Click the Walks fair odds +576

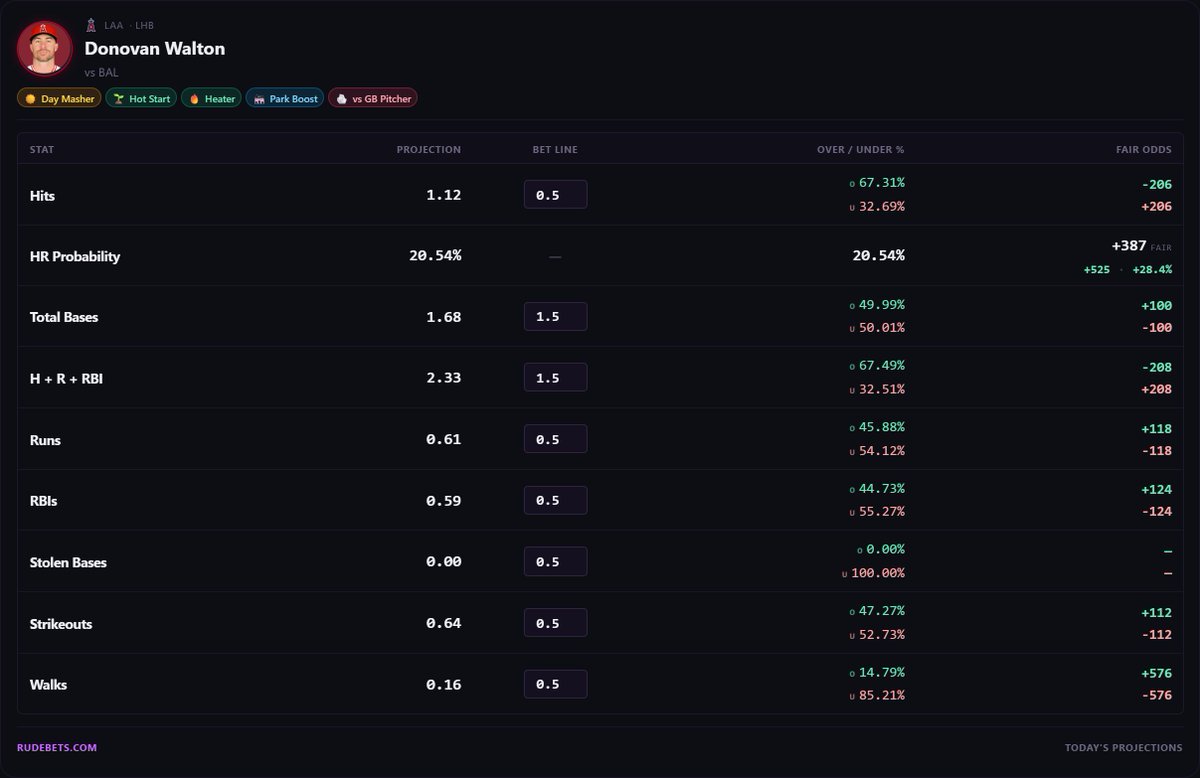pyautogui.click(x=1157, y=673)
